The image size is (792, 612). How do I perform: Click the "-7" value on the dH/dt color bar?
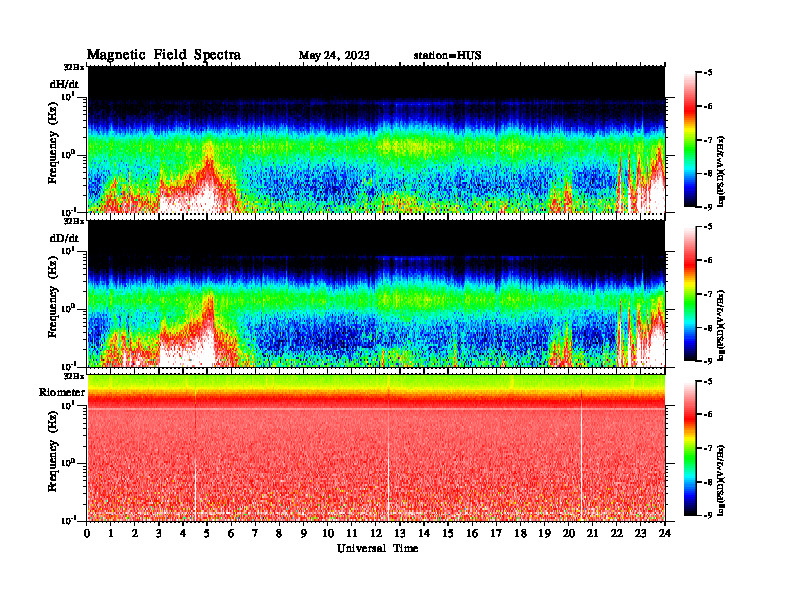tap(708, 140)
